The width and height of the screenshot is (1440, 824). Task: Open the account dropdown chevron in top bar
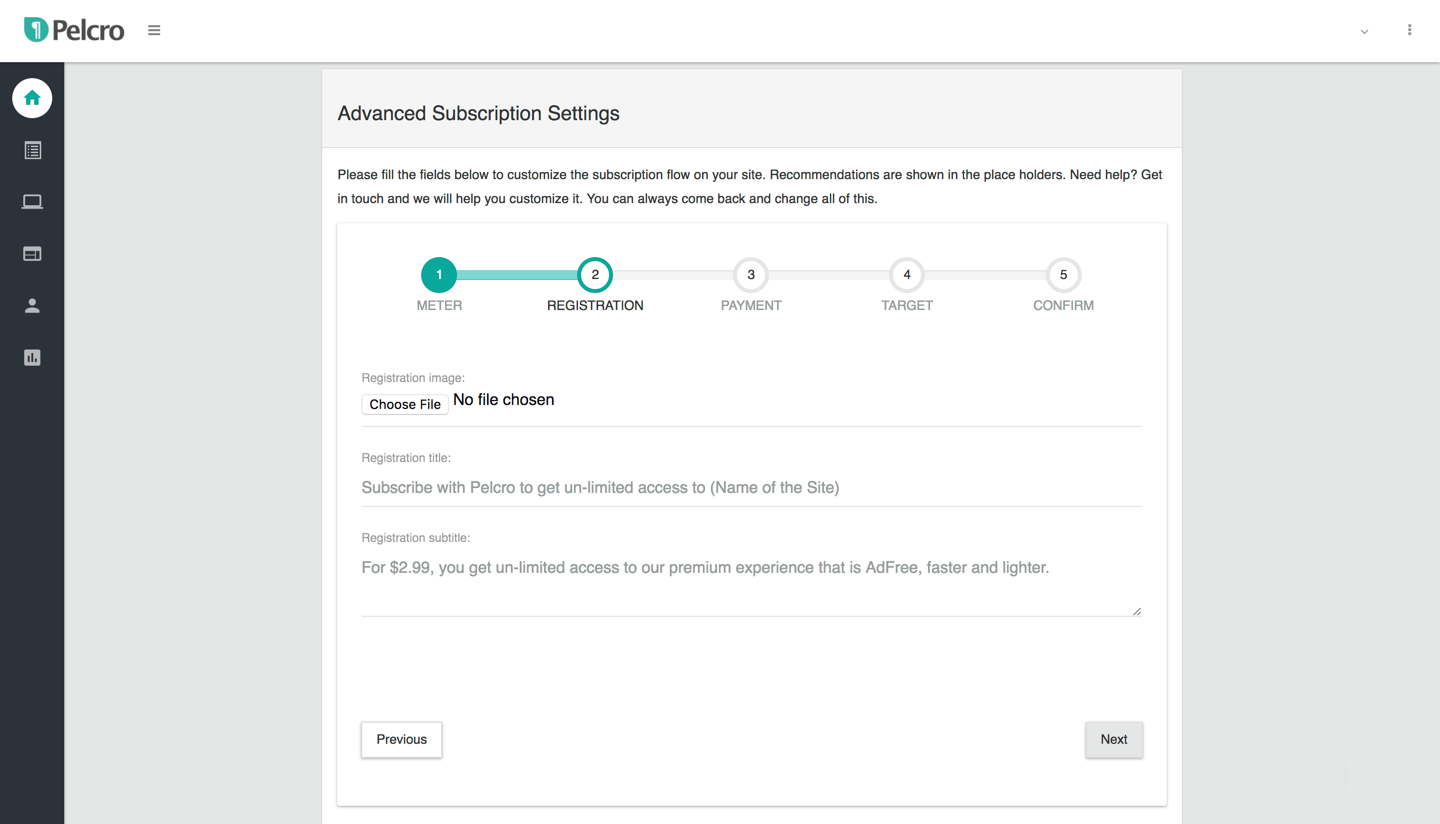[1364, 31]
